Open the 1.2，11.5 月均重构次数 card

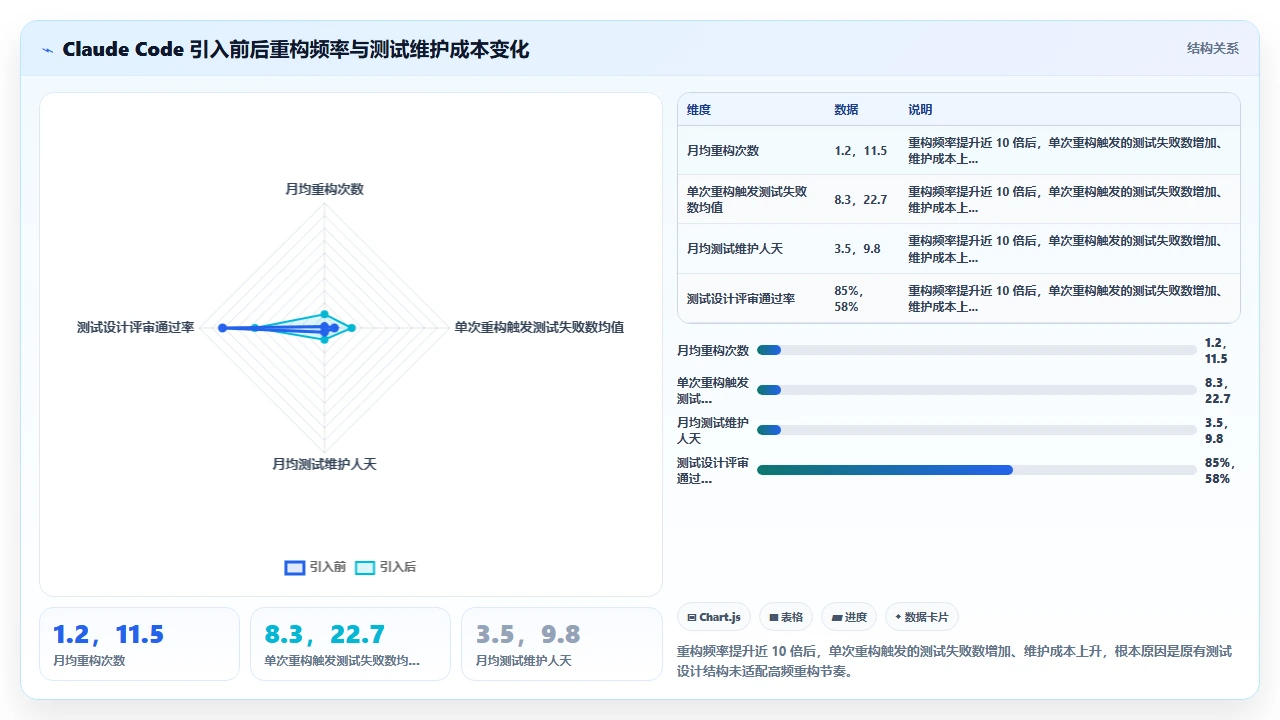coord(139,644)
